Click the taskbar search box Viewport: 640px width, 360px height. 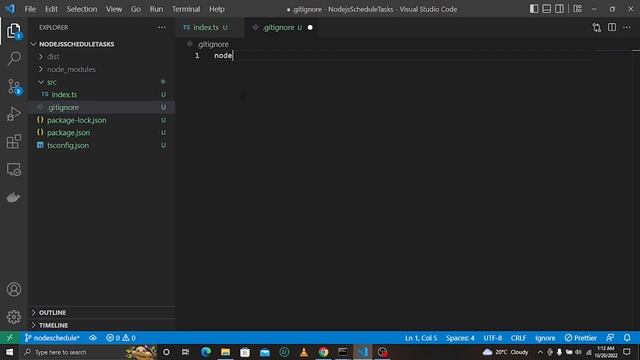[x=89, y=352]
